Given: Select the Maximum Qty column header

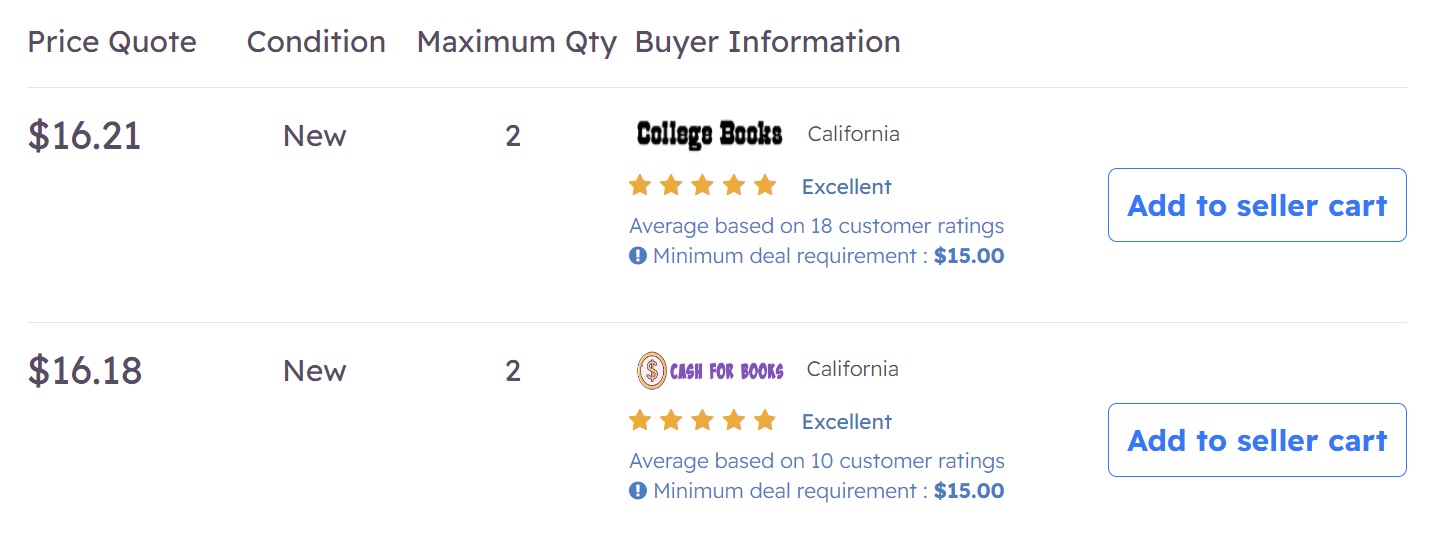Looking at the screenshot, I should [517, 43].
